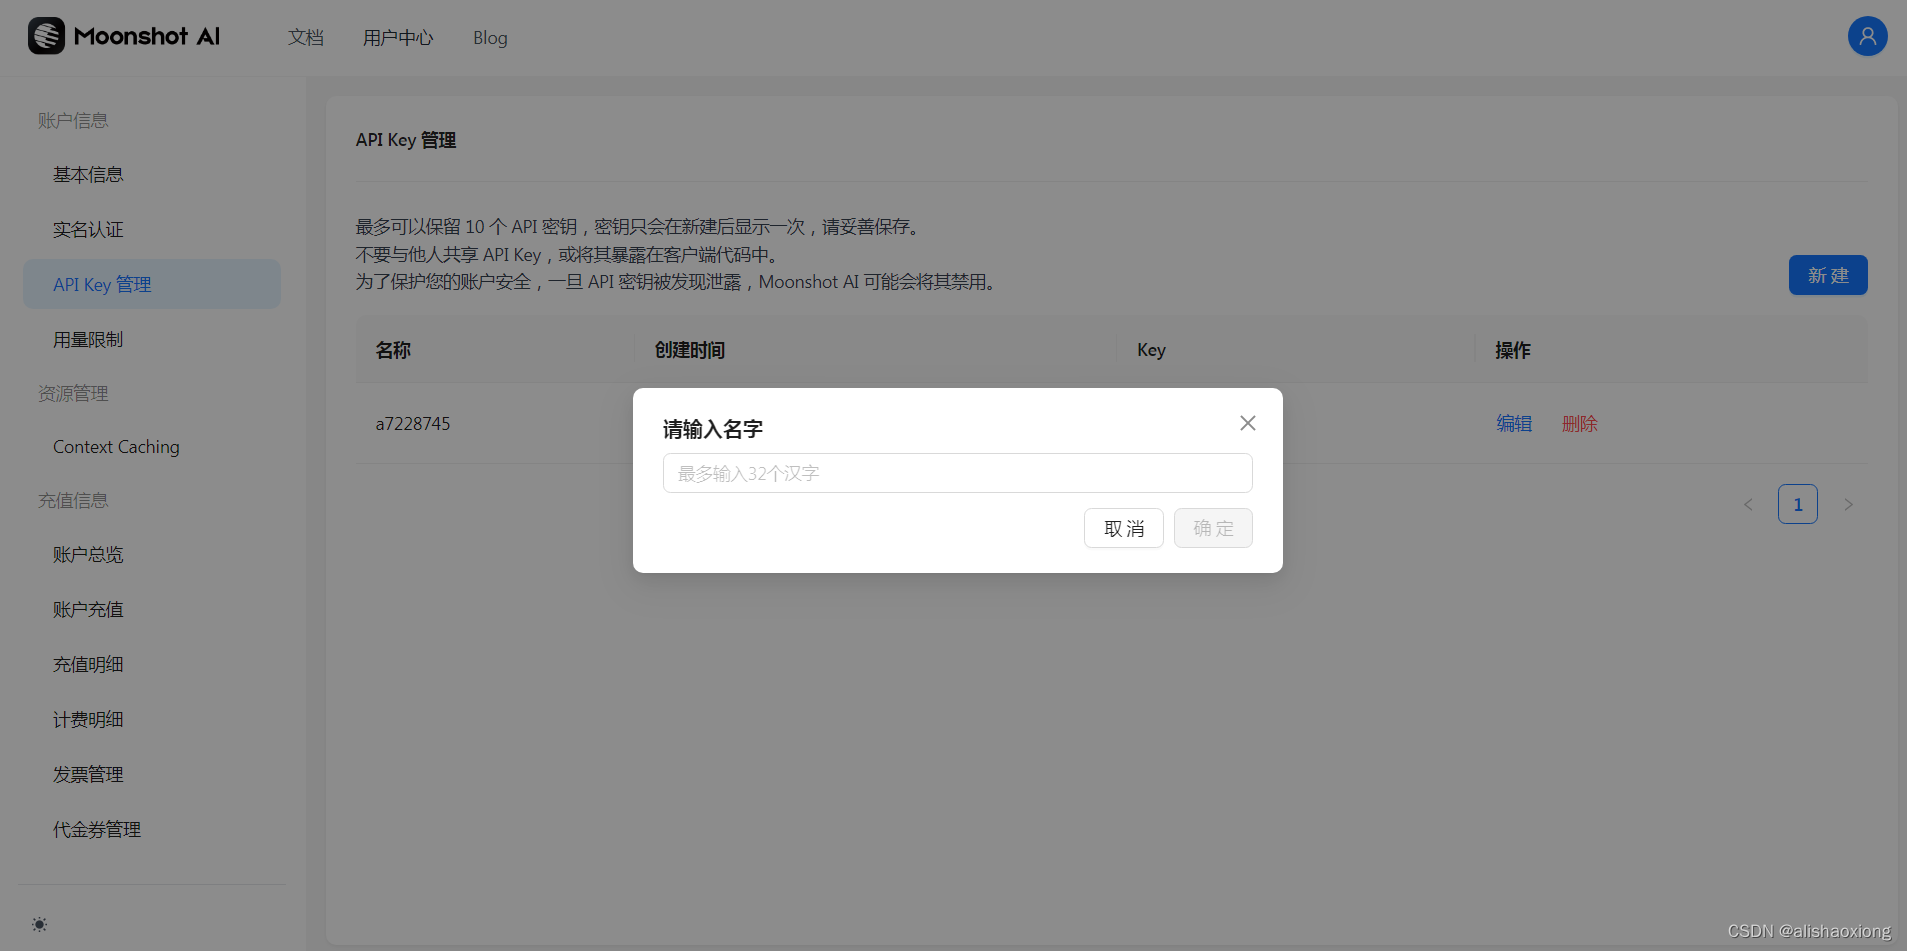This screenshot has height=951, width=1907.
Task: Click 取消 in the dialog
Action: [x=1124, y=528]
